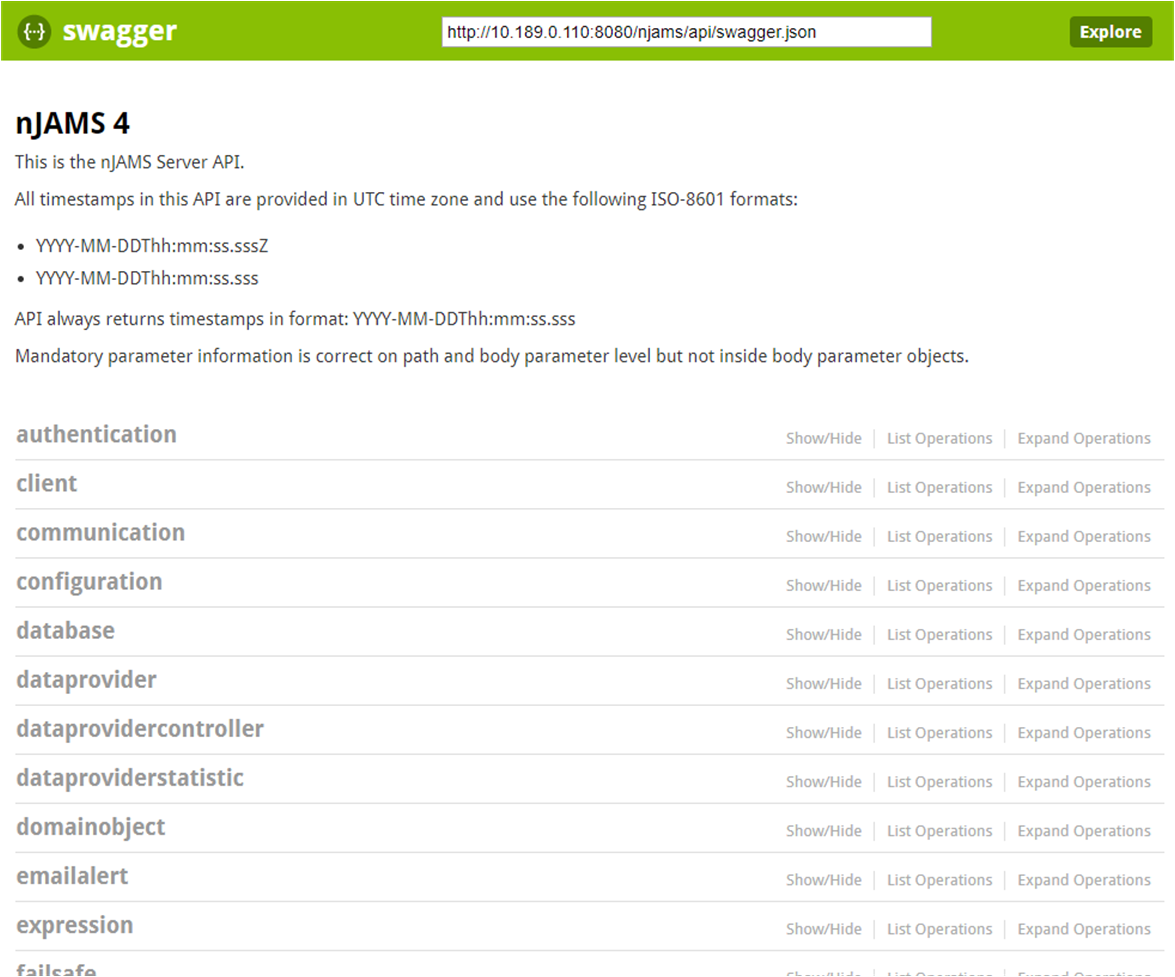The image size is (1175, 977).
Task: Open the authentication API section
Action: click(97, 435)
